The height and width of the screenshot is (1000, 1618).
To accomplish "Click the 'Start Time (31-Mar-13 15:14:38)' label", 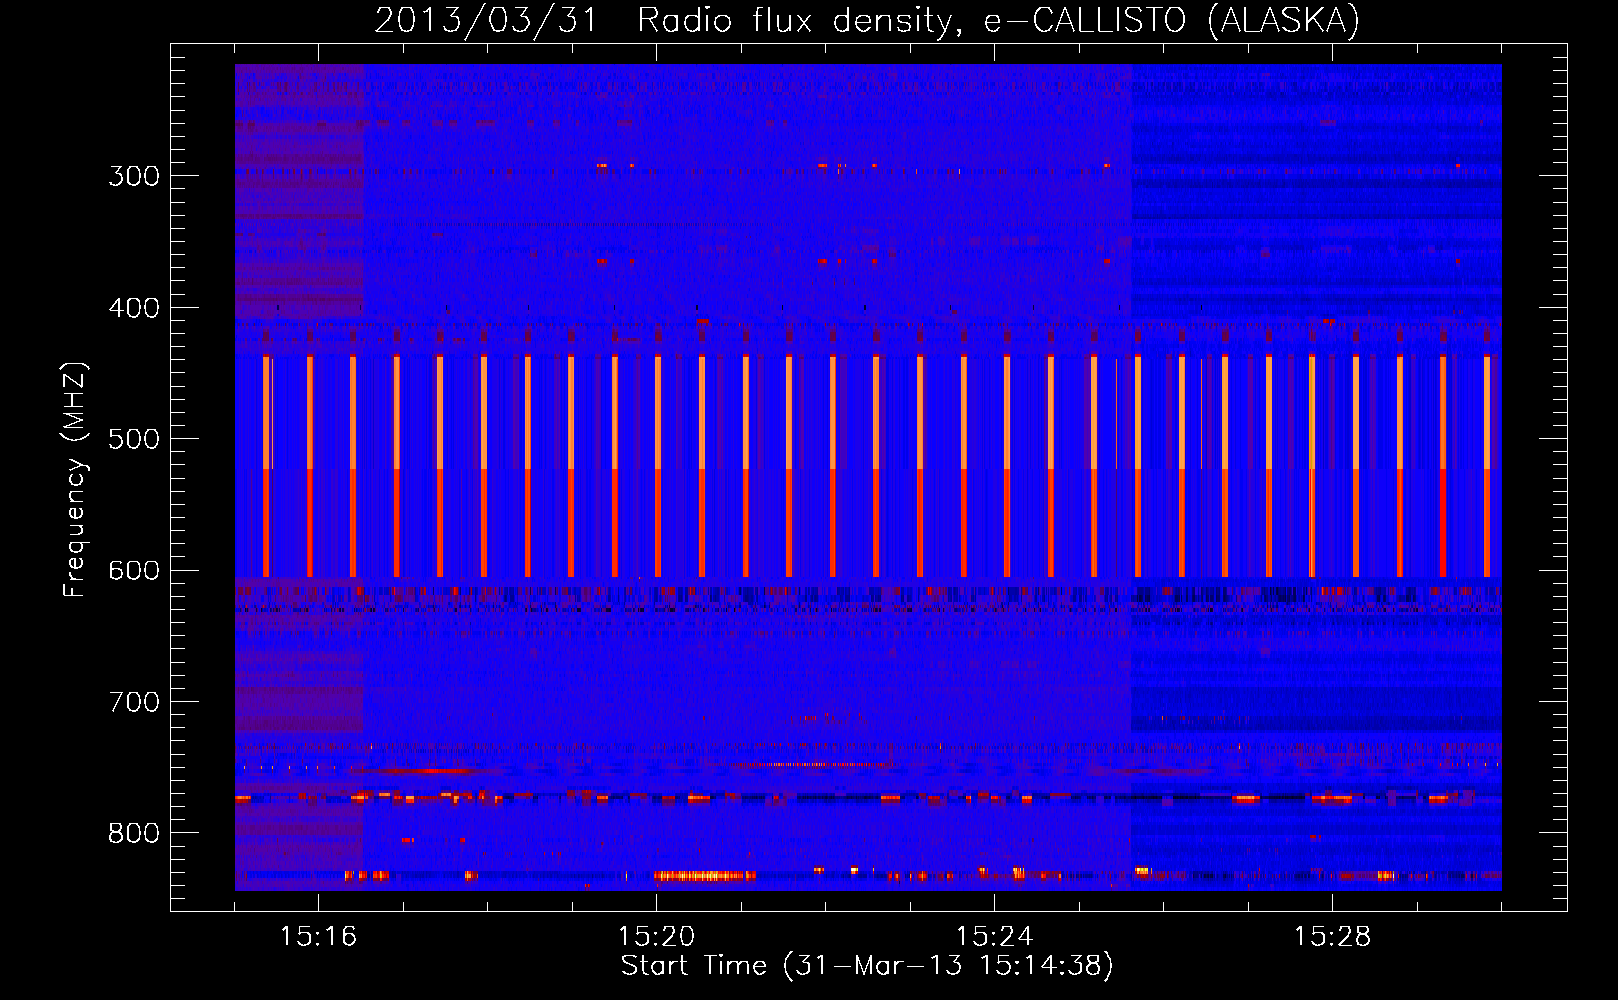I will [867, 966].
